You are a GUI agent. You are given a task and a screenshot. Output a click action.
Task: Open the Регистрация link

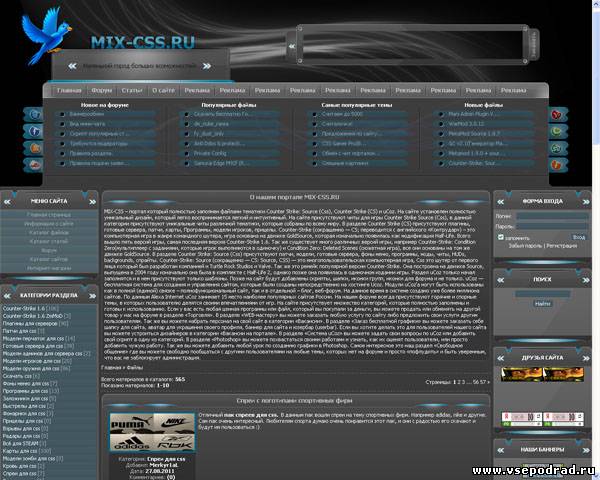(x=561, y=246)
